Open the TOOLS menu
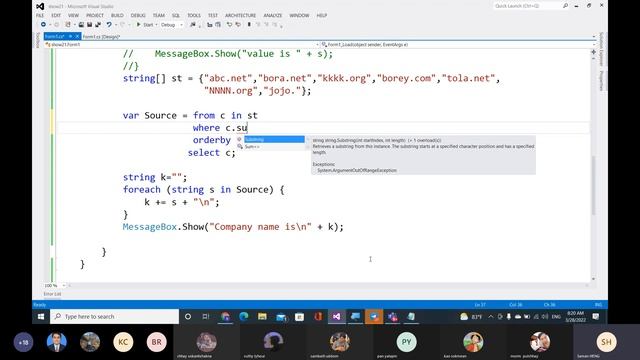The width and height of the screenshot is (640, 360). pyautogui.click(x=194, y=16)
